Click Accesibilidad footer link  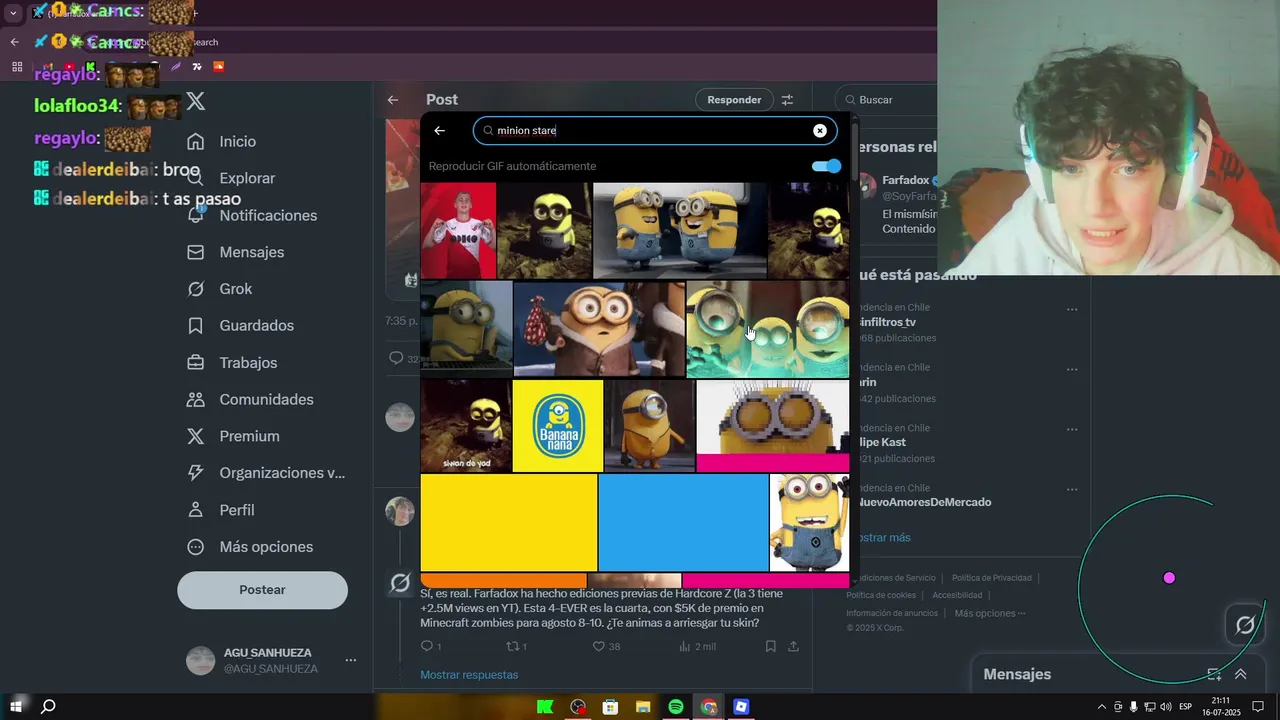pyautogui.click(x=957, y=596)
